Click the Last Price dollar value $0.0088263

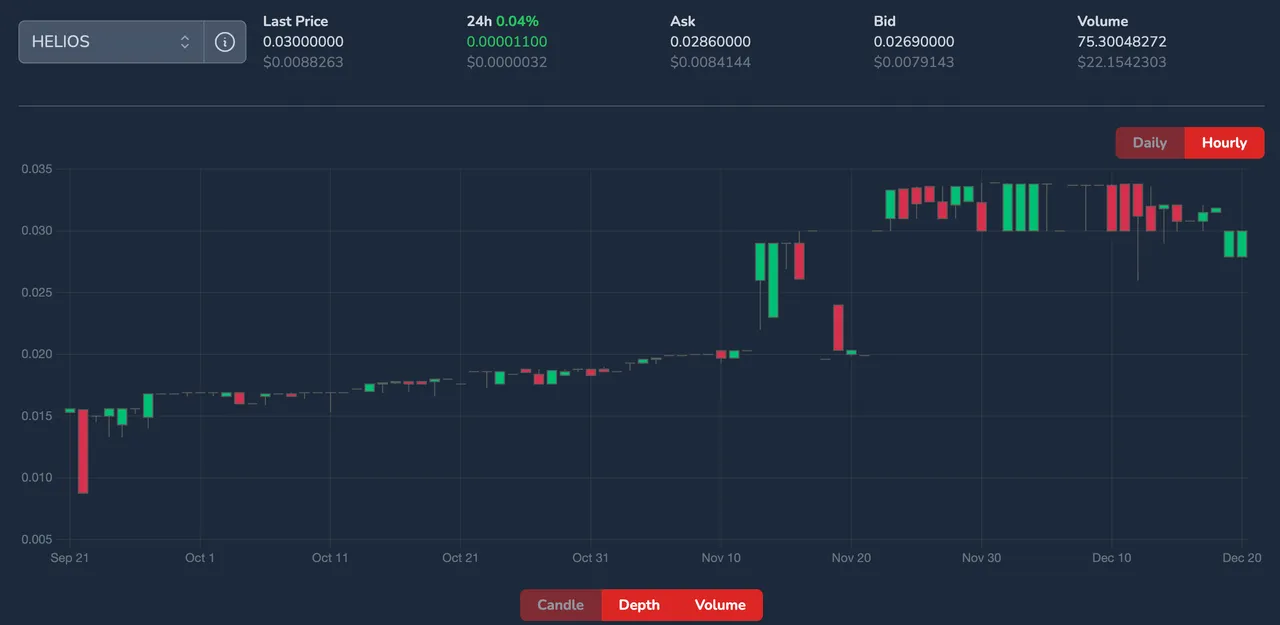point(303,62)
